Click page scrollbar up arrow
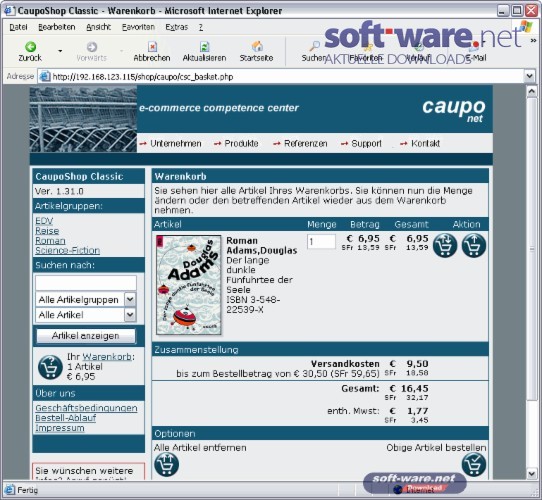Viewport: 542px width, 500px height. point(532,92)
